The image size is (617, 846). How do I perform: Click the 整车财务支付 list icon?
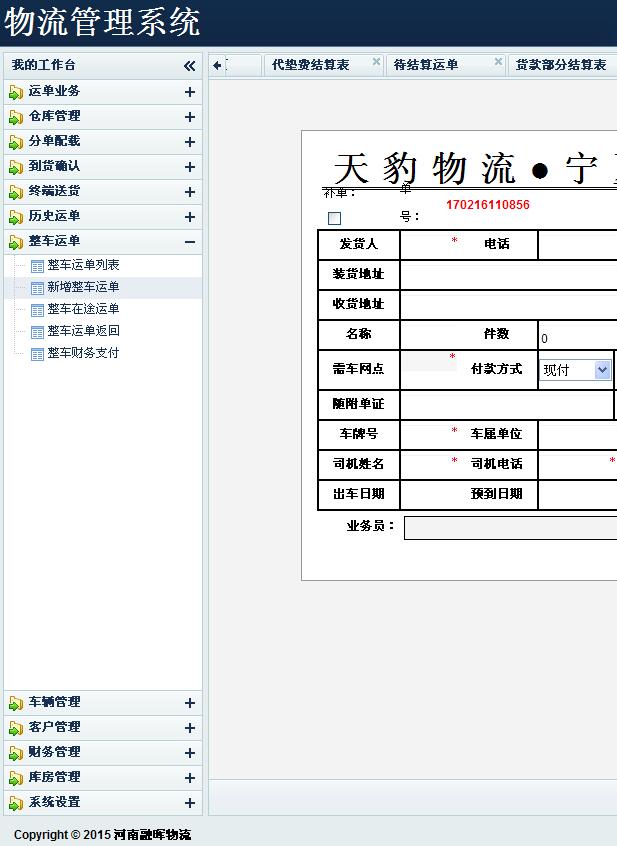click(x=38, y=354)
